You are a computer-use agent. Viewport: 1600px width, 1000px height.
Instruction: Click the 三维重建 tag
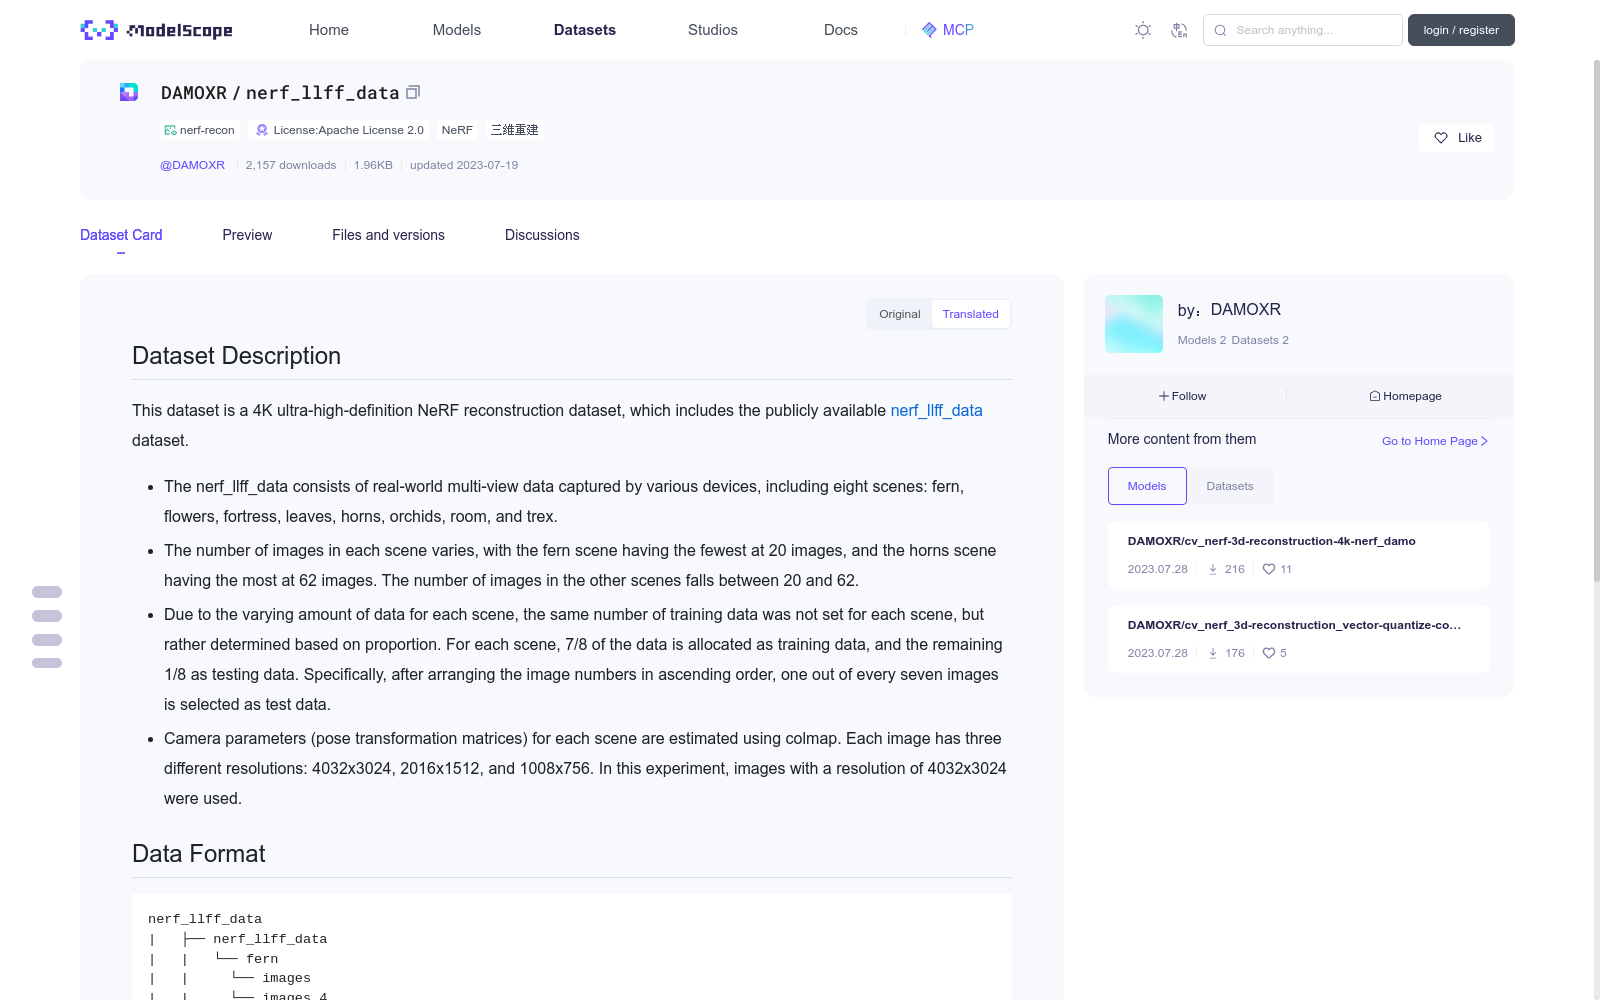[514, 130]
